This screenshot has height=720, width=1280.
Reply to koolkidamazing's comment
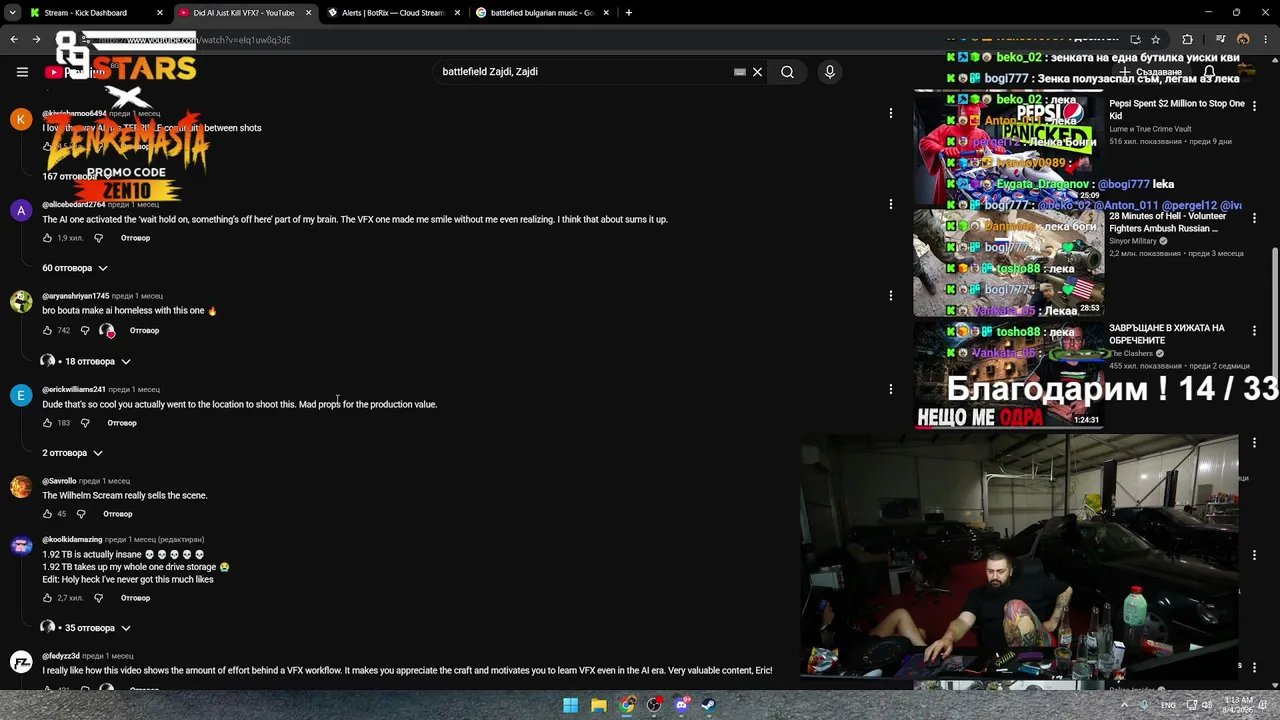pos(135,598)
